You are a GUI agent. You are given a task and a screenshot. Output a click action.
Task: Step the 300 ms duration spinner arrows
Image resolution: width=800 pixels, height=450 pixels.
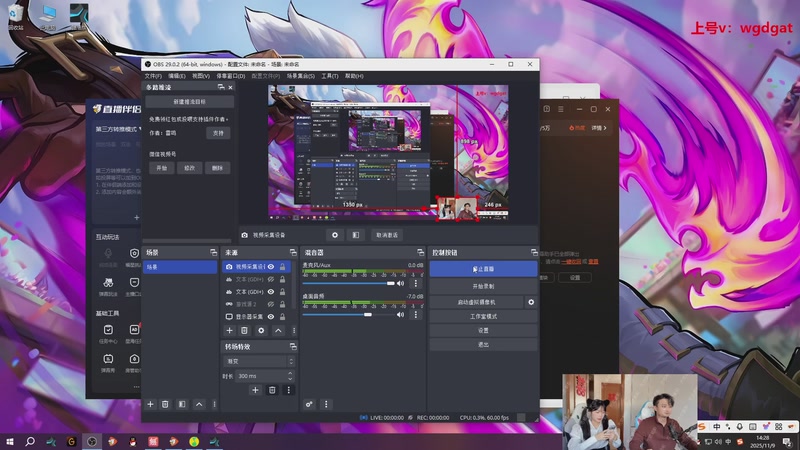click(290, 376)
